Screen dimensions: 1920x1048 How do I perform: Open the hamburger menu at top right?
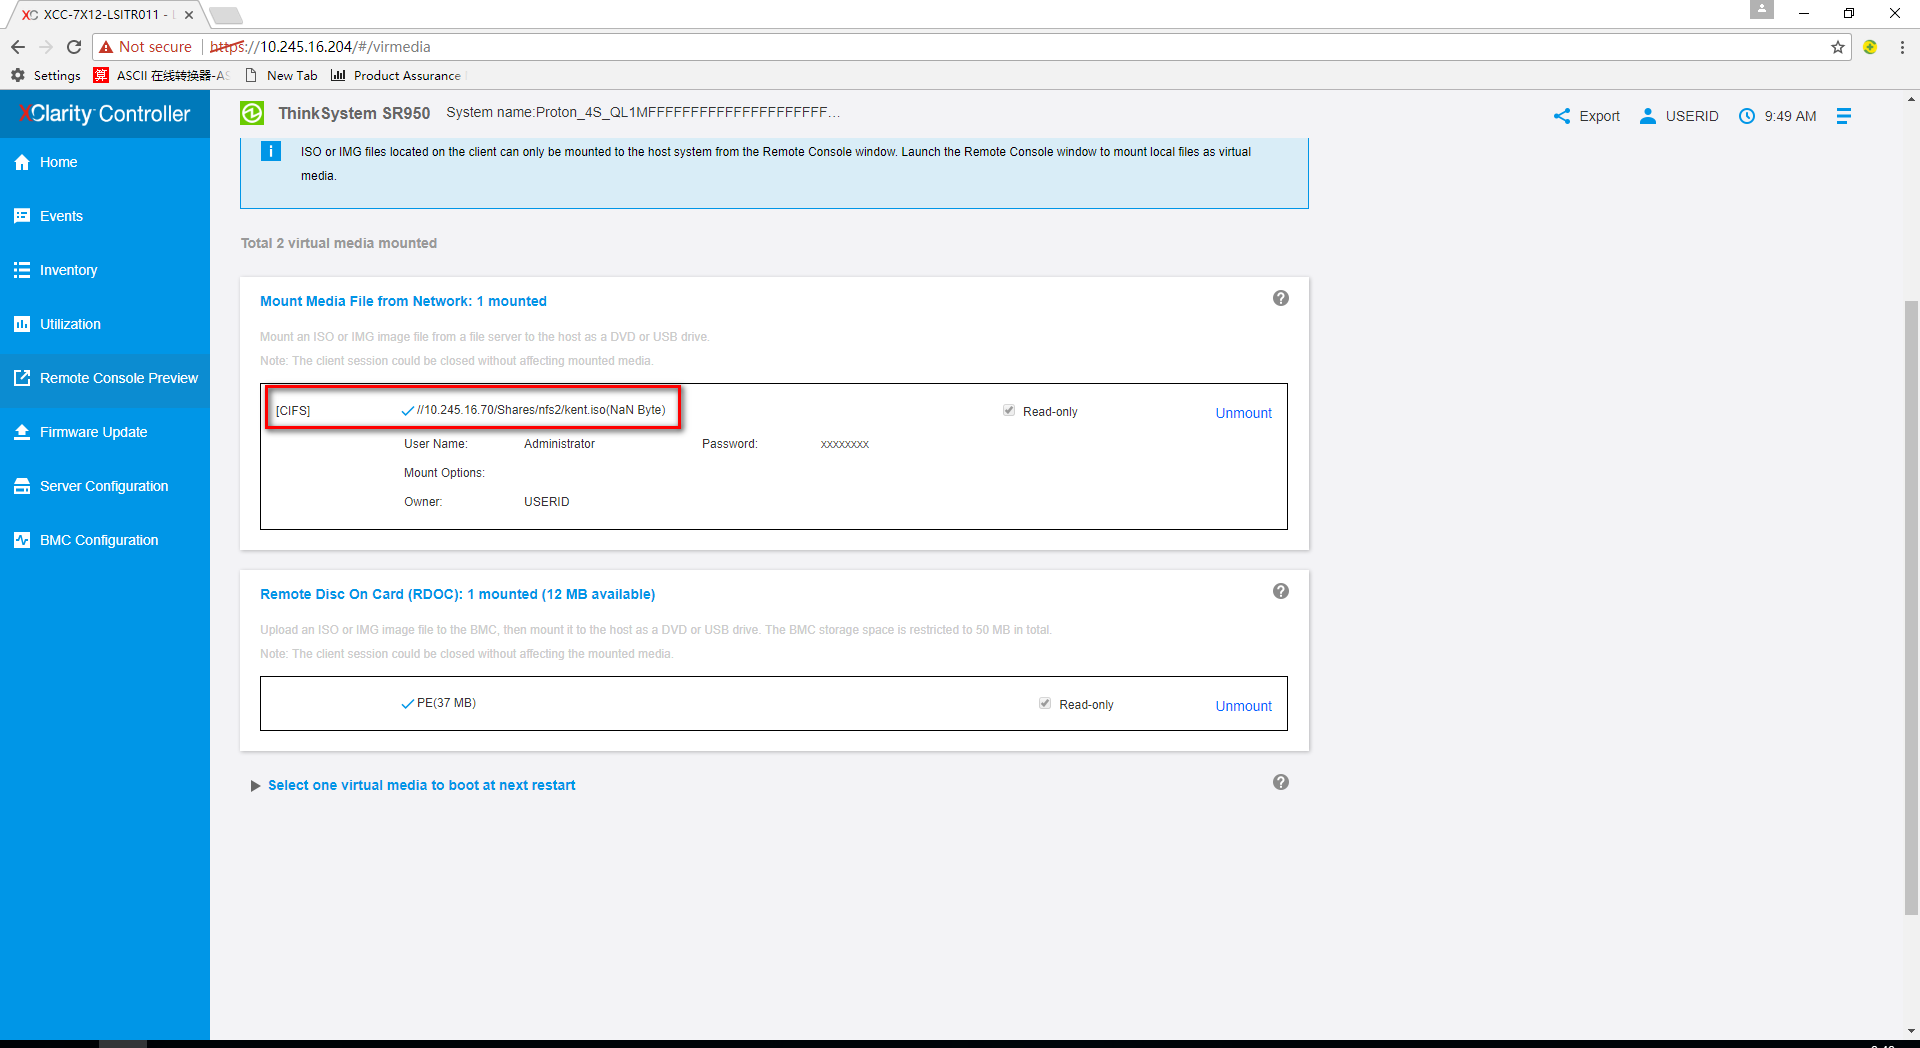click(1844, 116)
